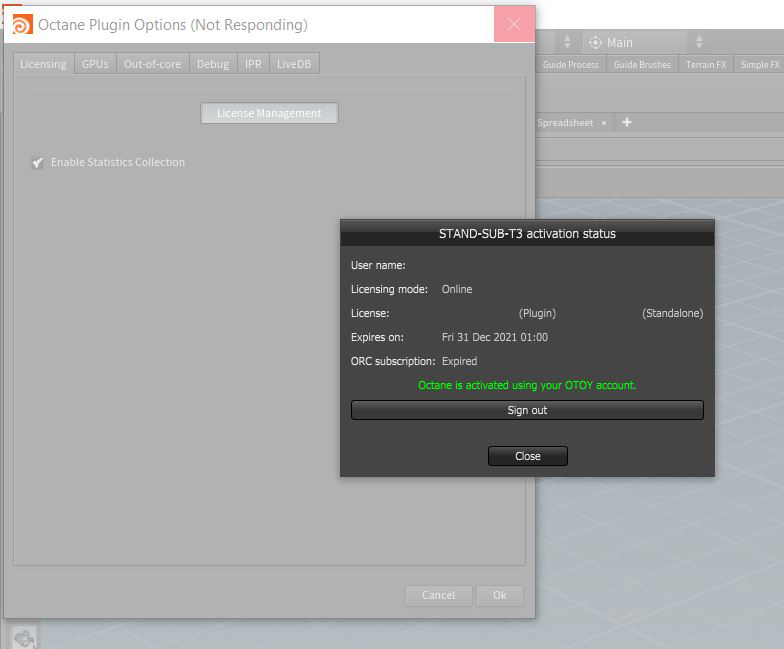
Task: Open the Out-of-core tab
Action: tap(152, 64)
